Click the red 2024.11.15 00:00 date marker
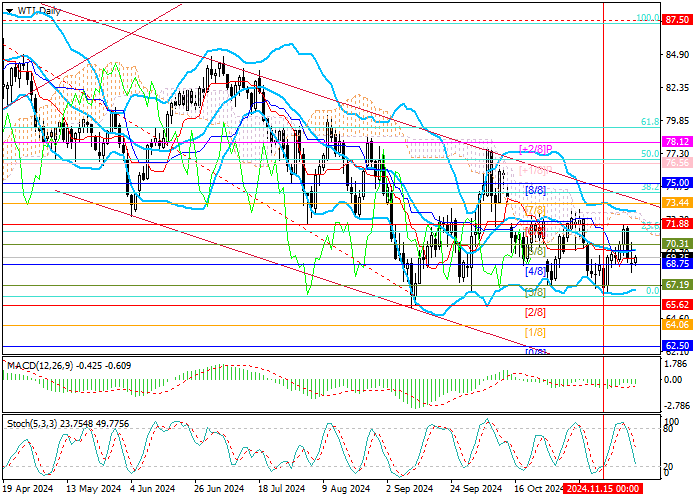Viewport: 700px width, 500px height. pyautogui.click(x=603, y=489)
